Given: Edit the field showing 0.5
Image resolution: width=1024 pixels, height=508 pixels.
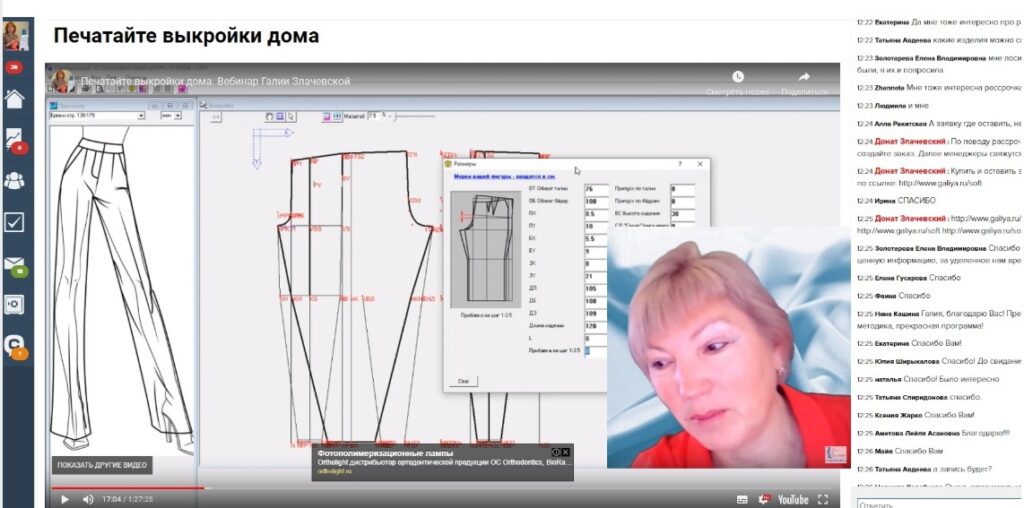Looking at the screenshot, I should tap(596, 214).
